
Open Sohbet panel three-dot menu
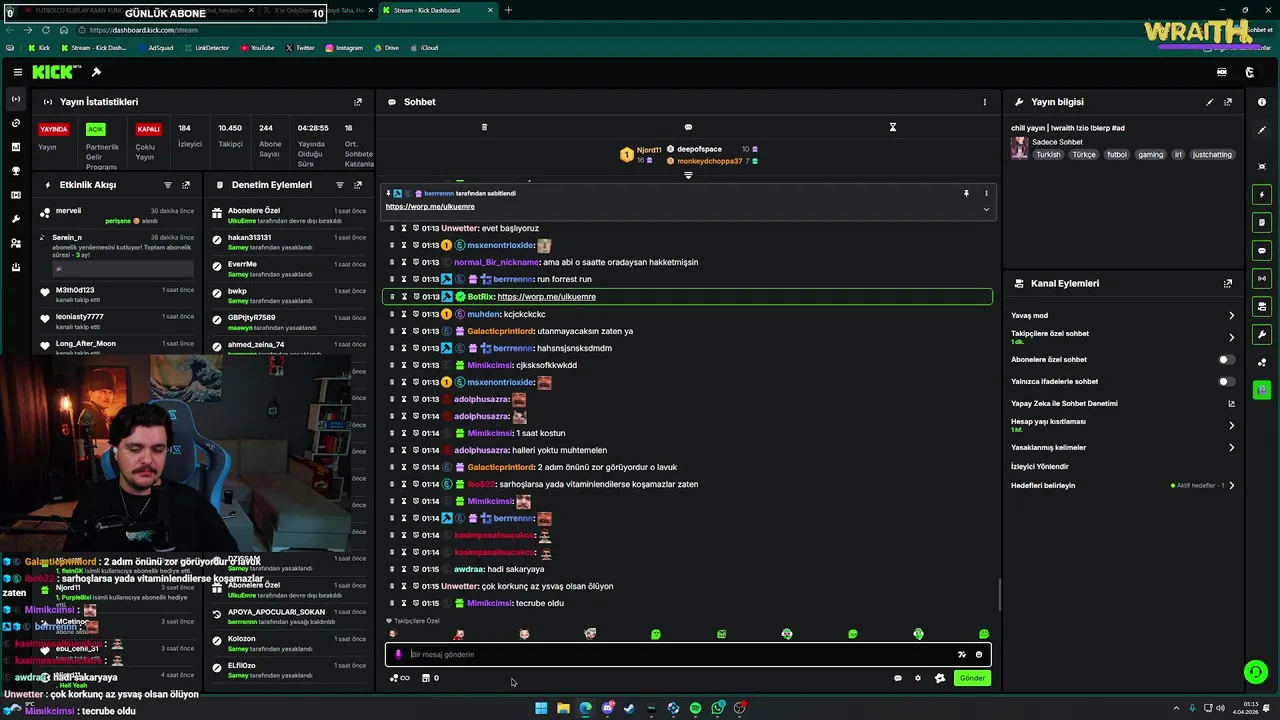[x=984, y=102]
